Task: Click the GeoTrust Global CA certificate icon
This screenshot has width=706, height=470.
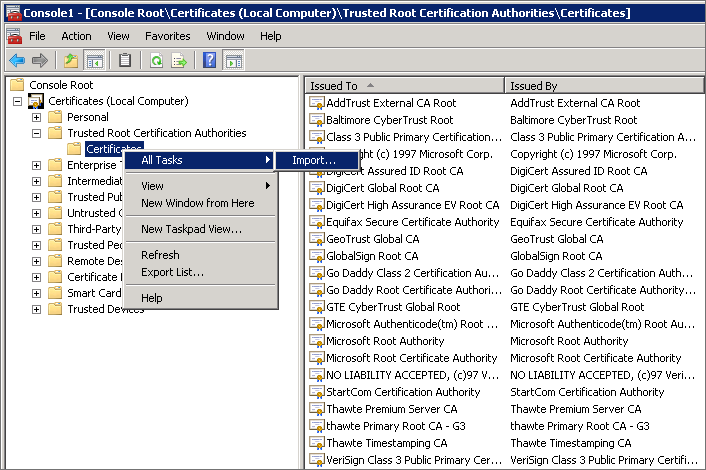Action: 317,239
